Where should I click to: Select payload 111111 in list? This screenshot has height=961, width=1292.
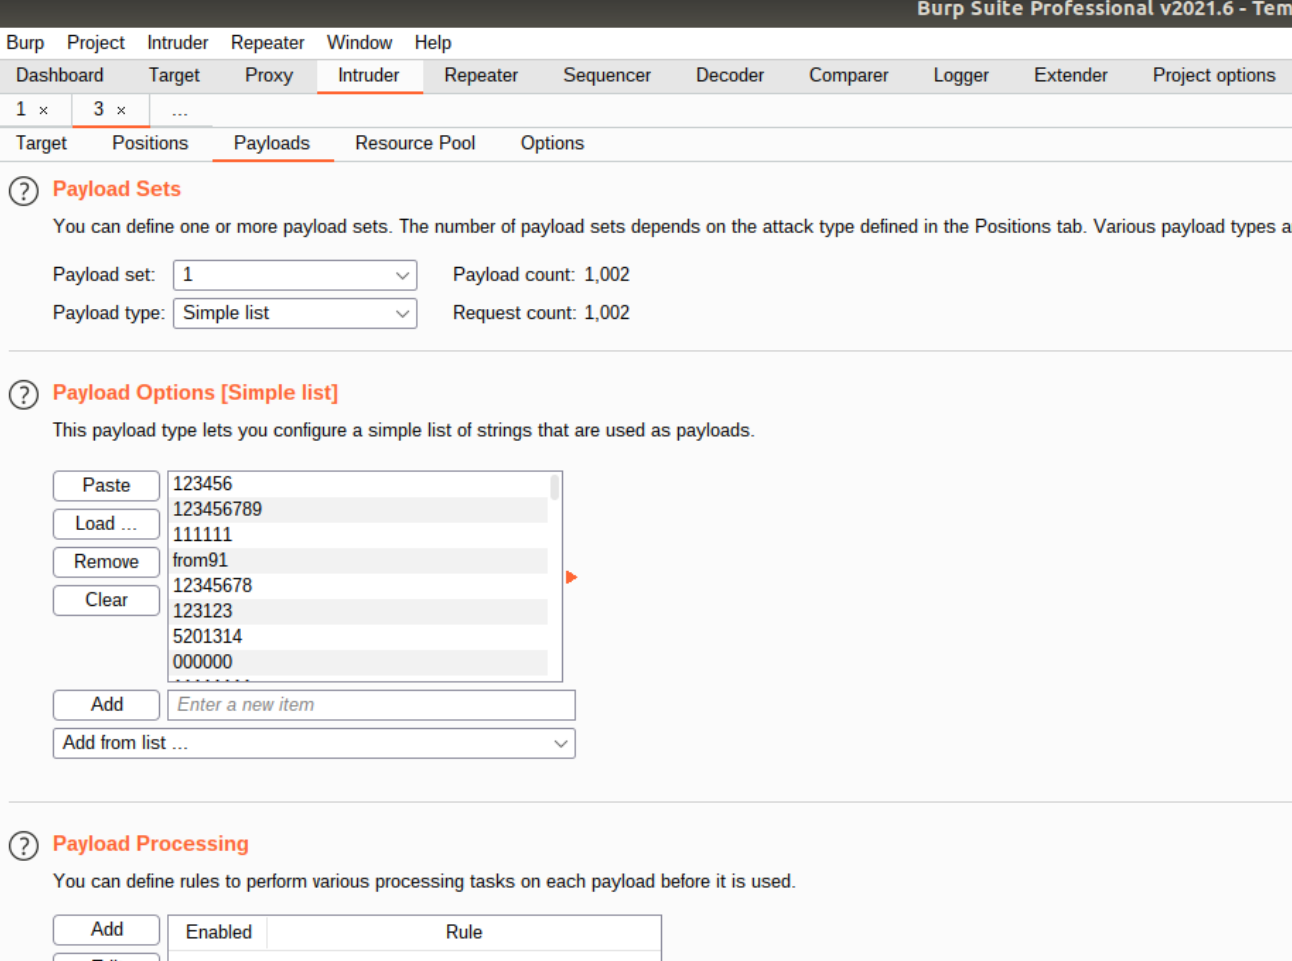[x=359, y=535]
